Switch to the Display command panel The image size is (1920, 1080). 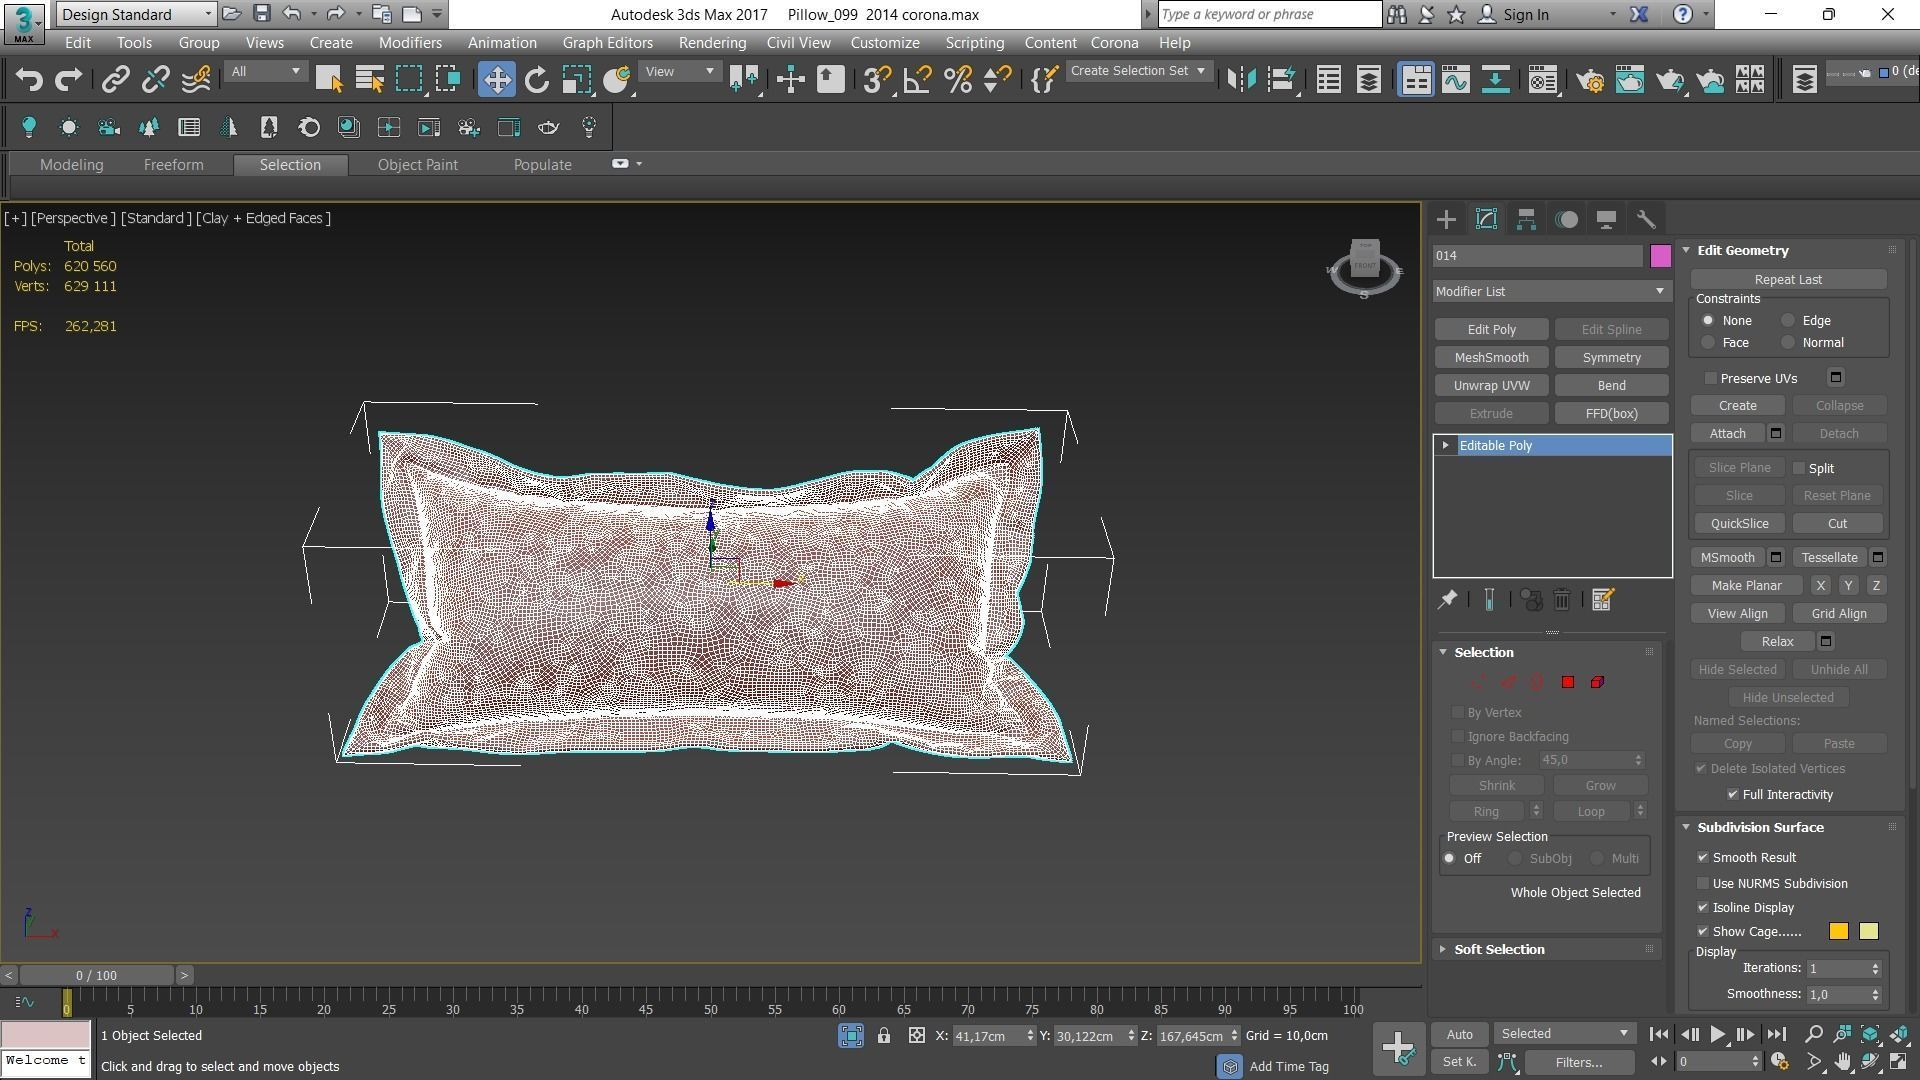pyautogui.click(x=1606, y=219)
